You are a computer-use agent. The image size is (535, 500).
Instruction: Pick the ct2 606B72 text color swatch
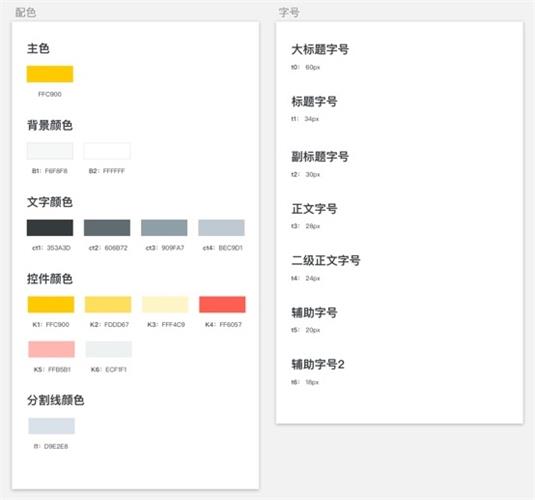click(x=107, y=228)
